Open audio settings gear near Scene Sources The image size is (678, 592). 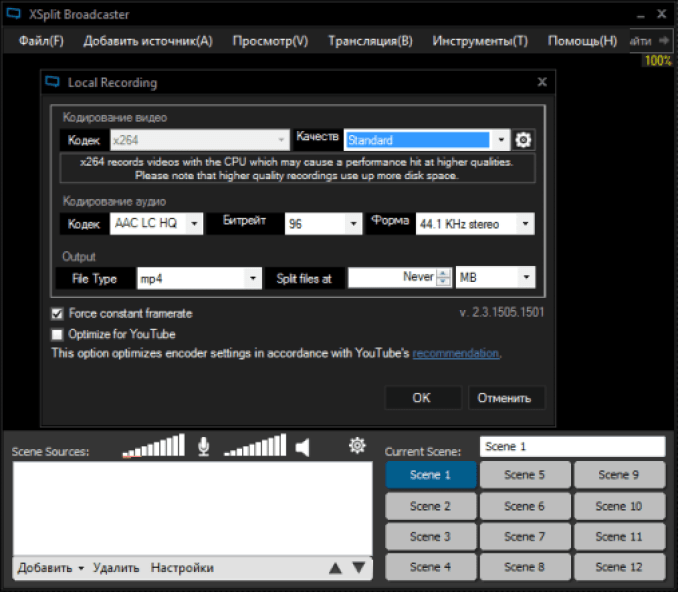[357, 445]
